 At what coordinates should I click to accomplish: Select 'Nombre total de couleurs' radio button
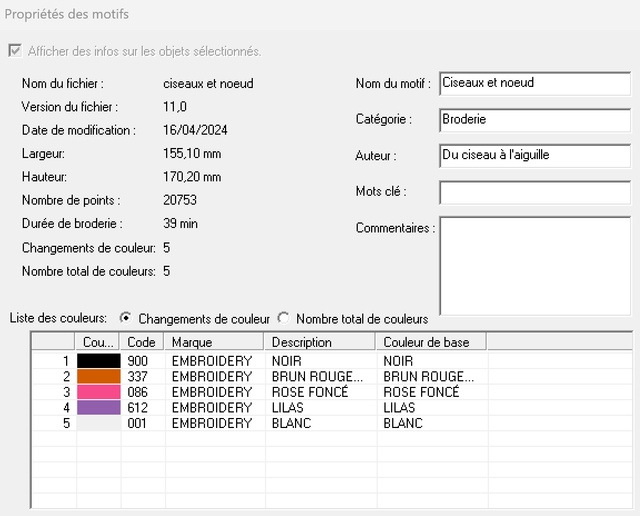point(284,318)
